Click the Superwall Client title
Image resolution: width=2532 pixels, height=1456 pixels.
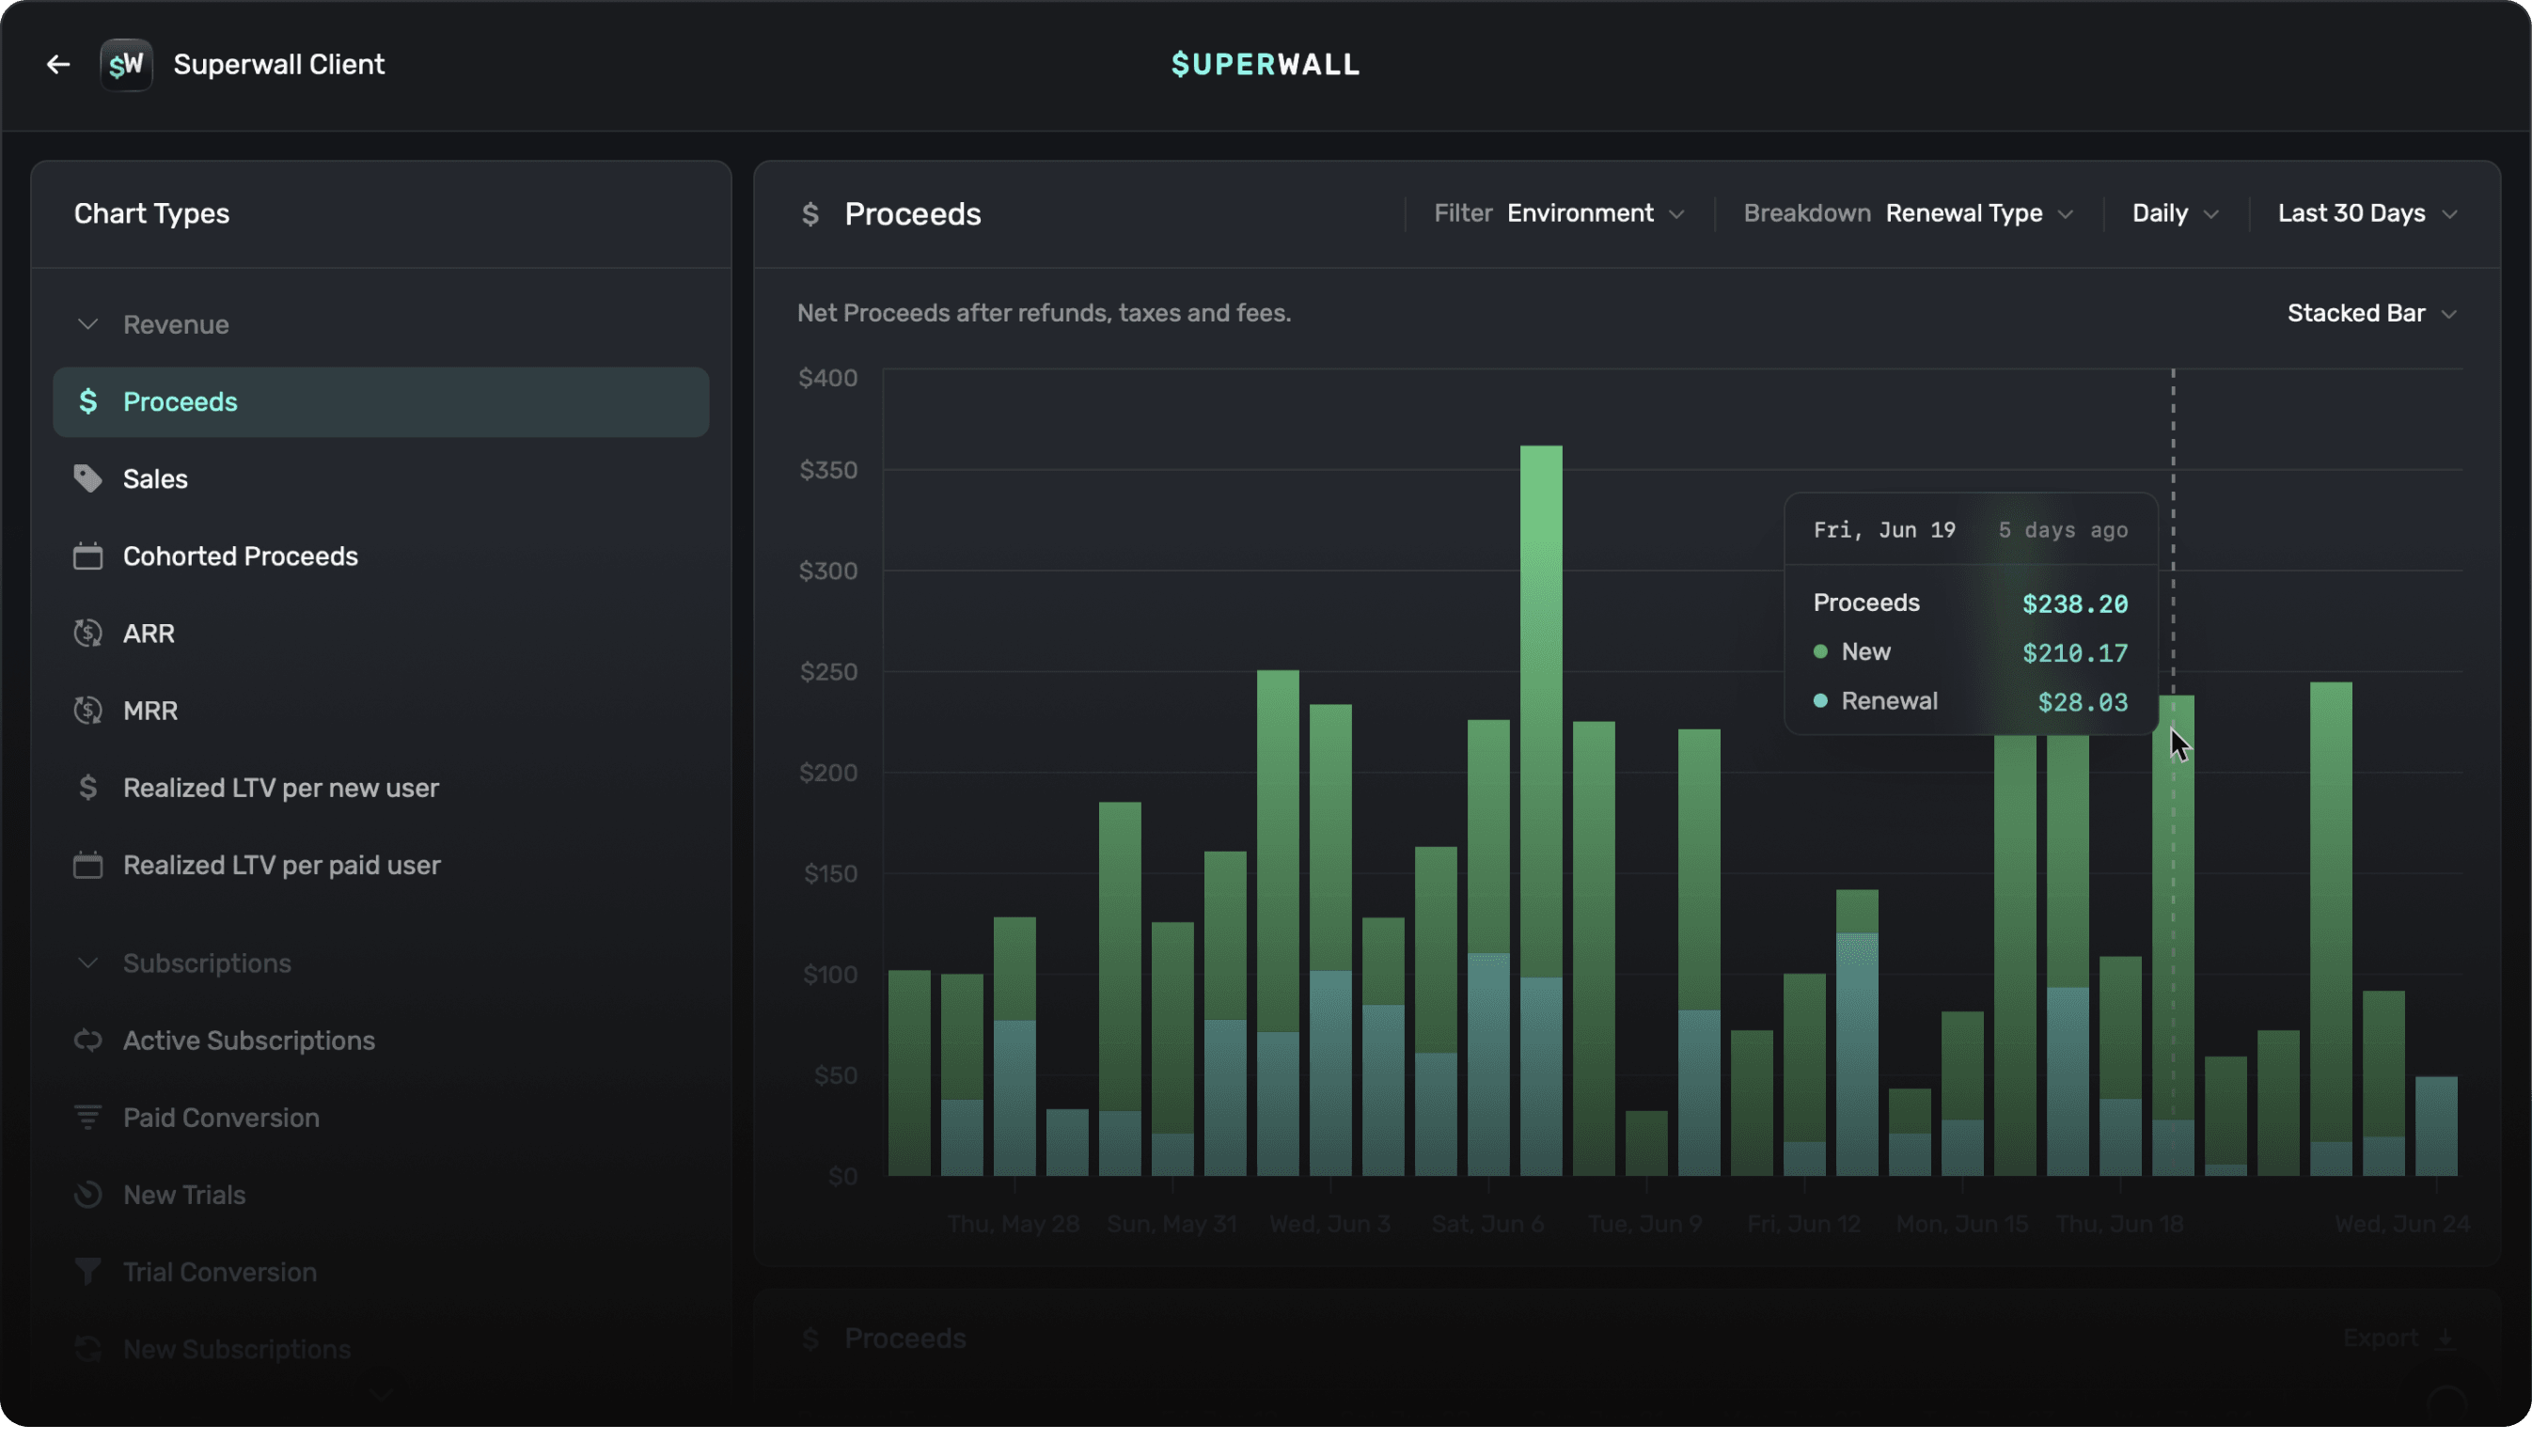pyautogui.click(x=279, y=65)
